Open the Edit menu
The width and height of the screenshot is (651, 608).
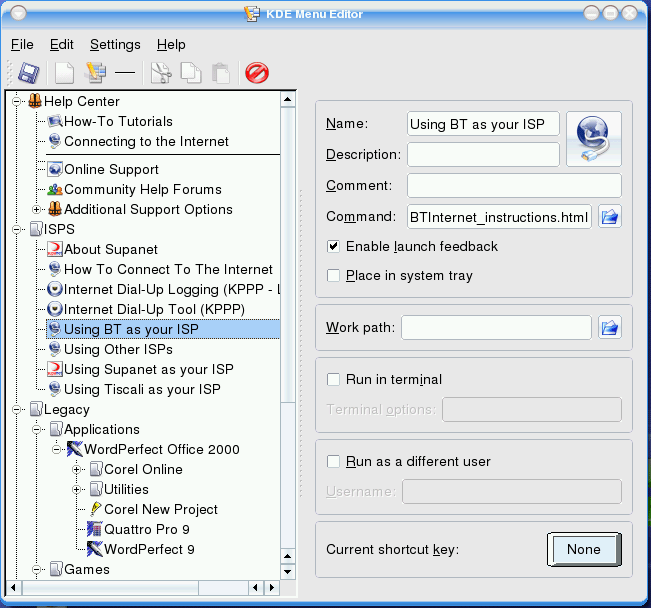(x=61, y=44)
